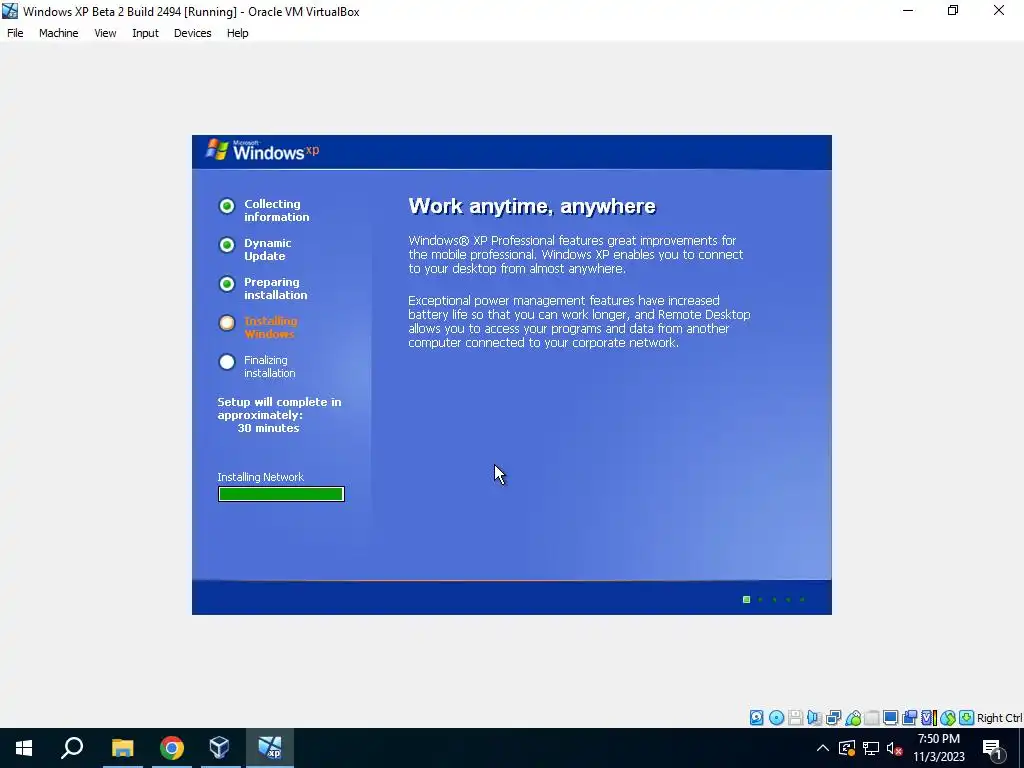Launch Google Chrome from the taskbar

[x=172, y=748]
